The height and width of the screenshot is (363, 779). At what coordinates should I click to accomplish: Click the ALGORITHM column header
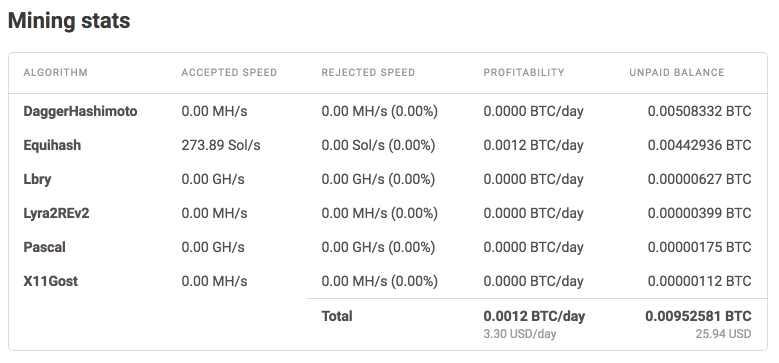click(x=55, y=73)
